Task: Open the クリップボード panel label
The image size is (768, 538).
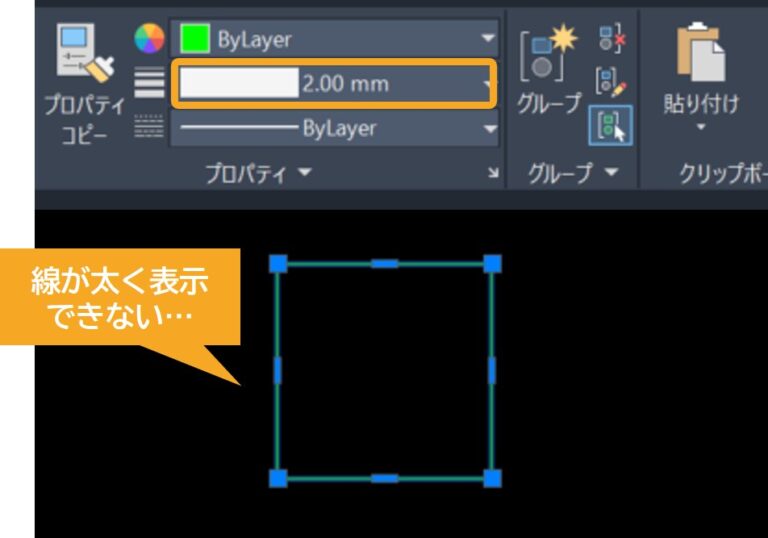Action: [x=722, y=173]
